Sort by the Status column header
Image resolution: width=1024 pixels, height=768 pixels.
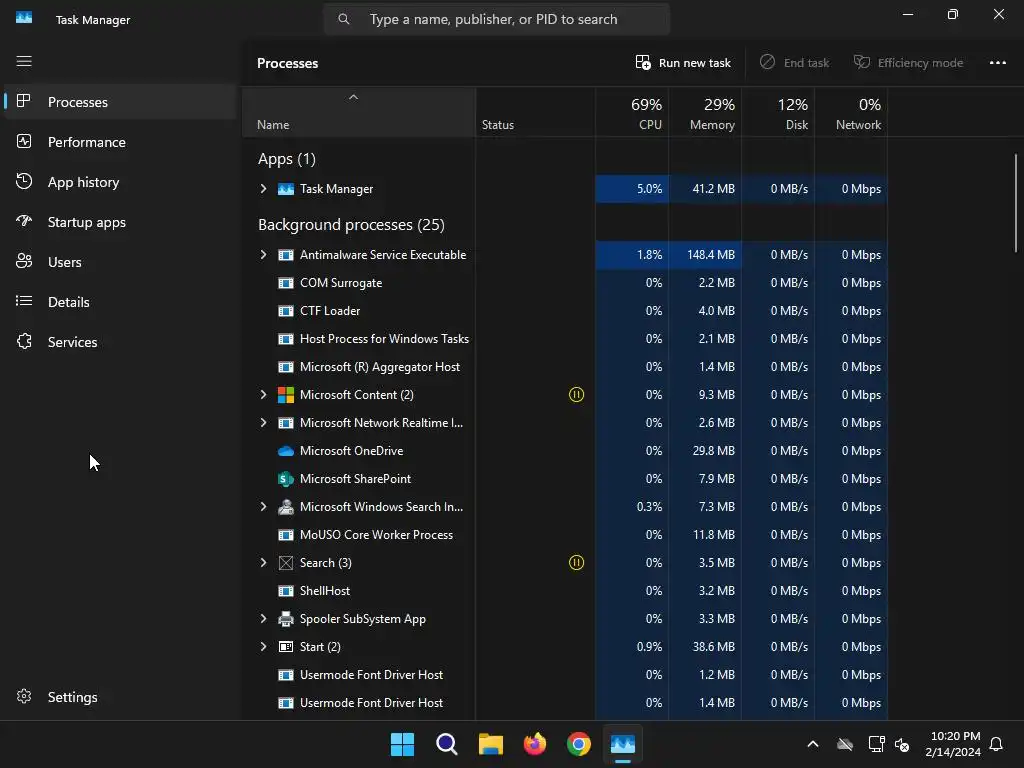point(535,112)
